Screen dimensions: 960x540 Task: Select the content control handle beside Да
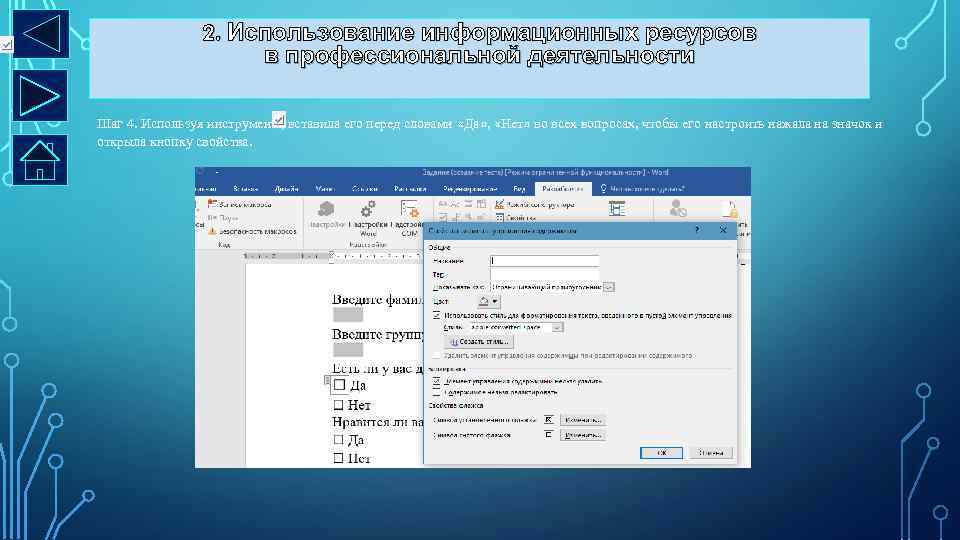tap(328, 381)
